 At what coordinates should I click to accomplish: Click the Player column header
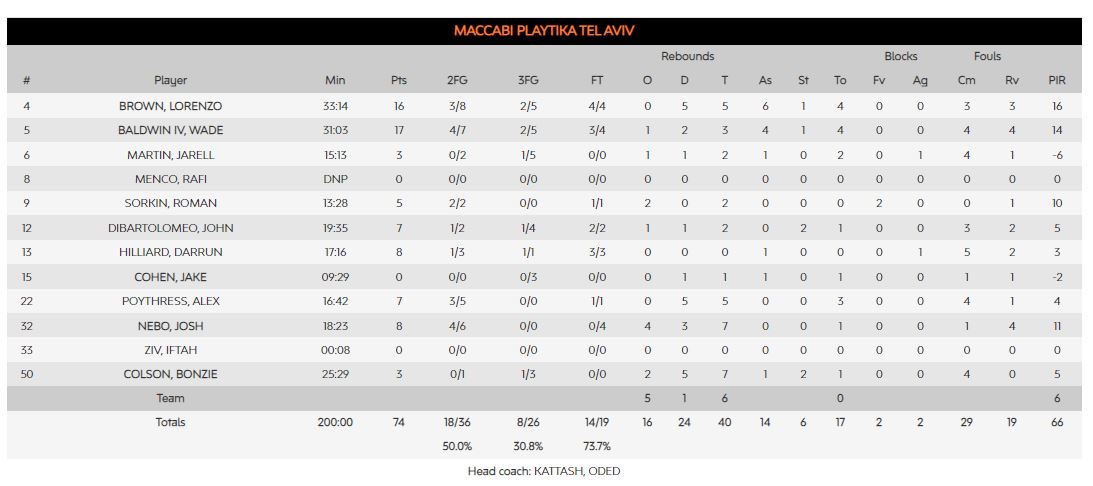click(170, 81)
